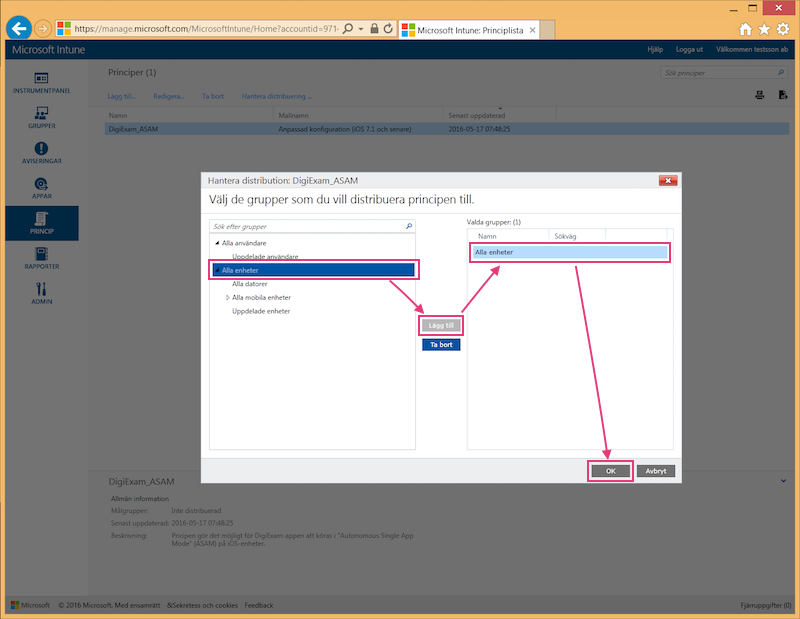Viewport: 800px width, 619px height.
Task: Click the export list icon
Action: click(x=783, y=95)
